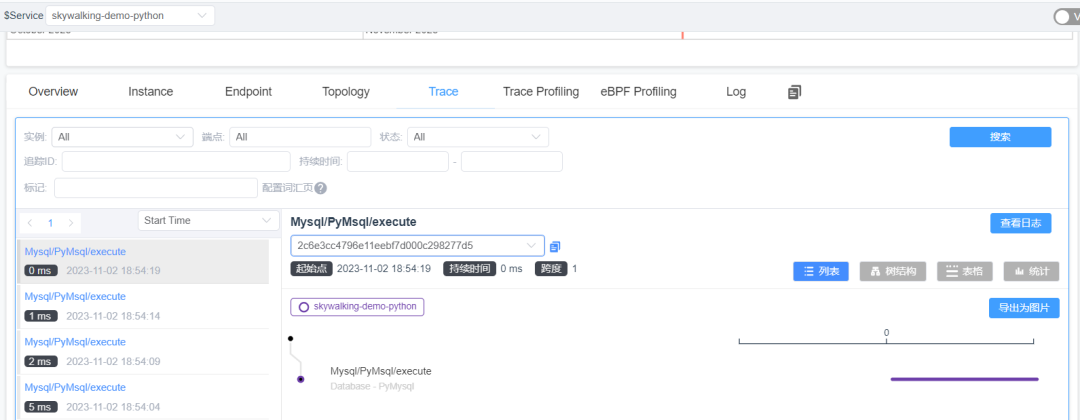
Task: Open the 状态 All dropdown
Action: click(x=478, y=137)
